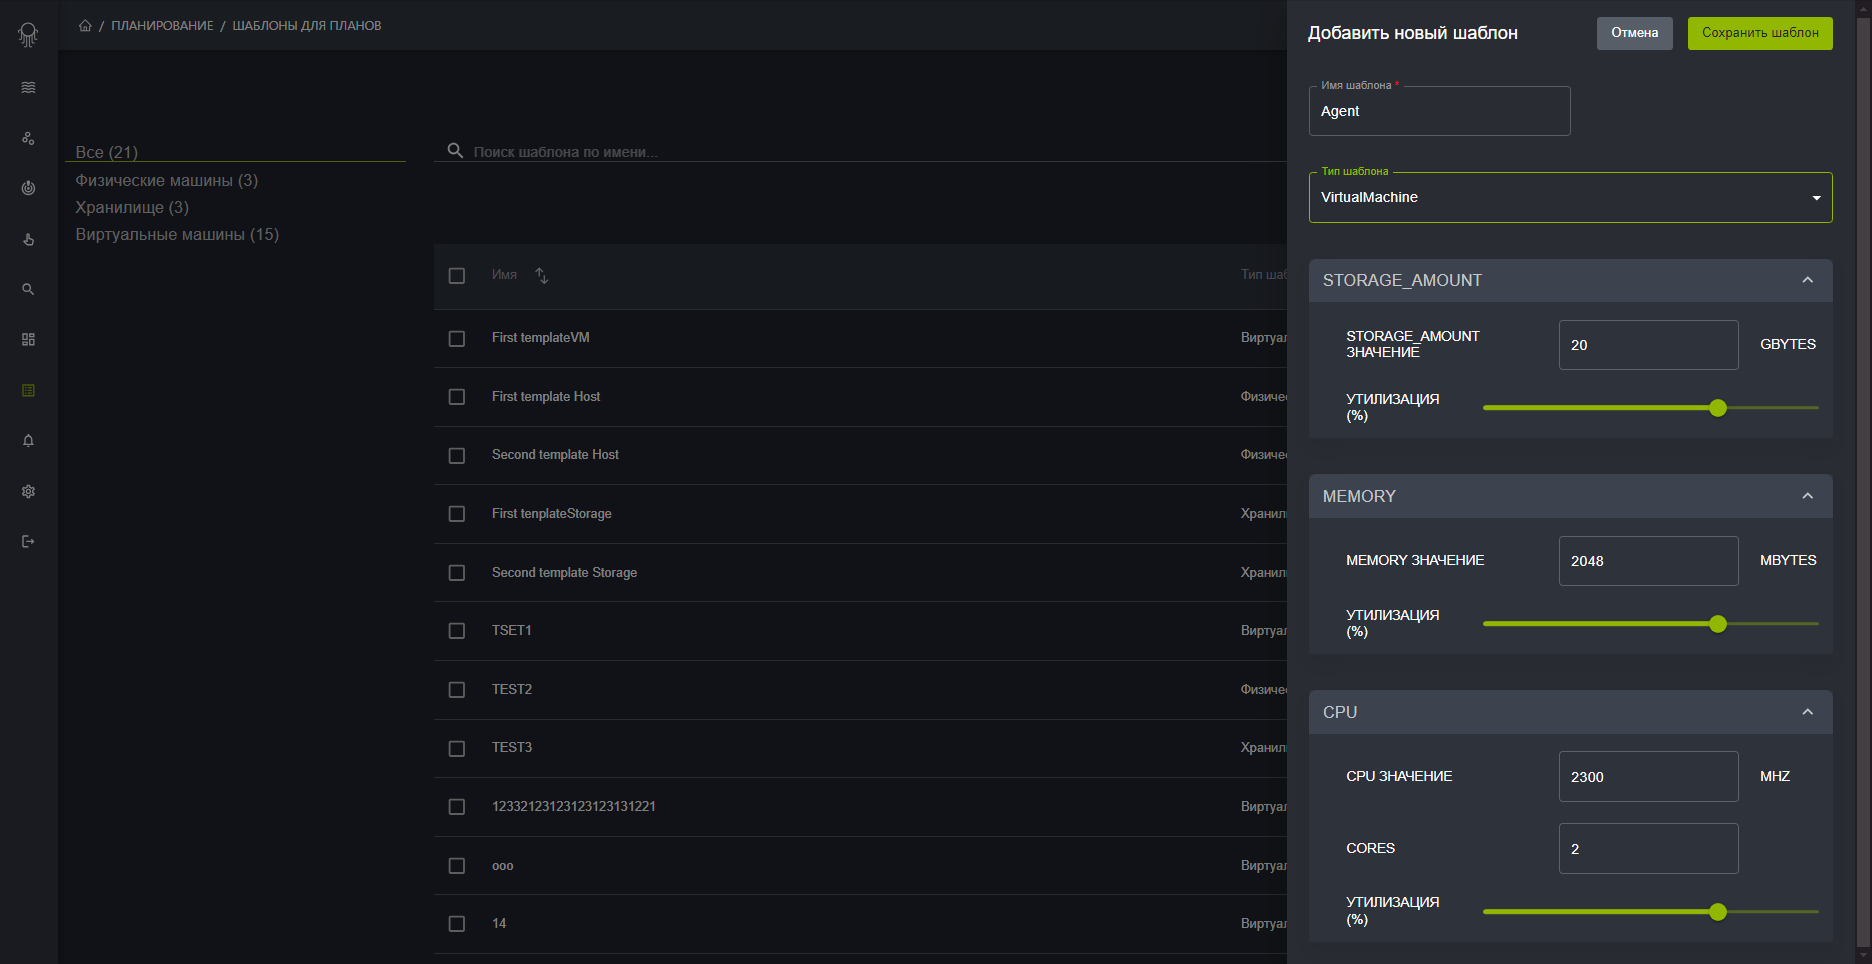
Task: Check the ooo row checkbox
Action: tap(457, 866)
